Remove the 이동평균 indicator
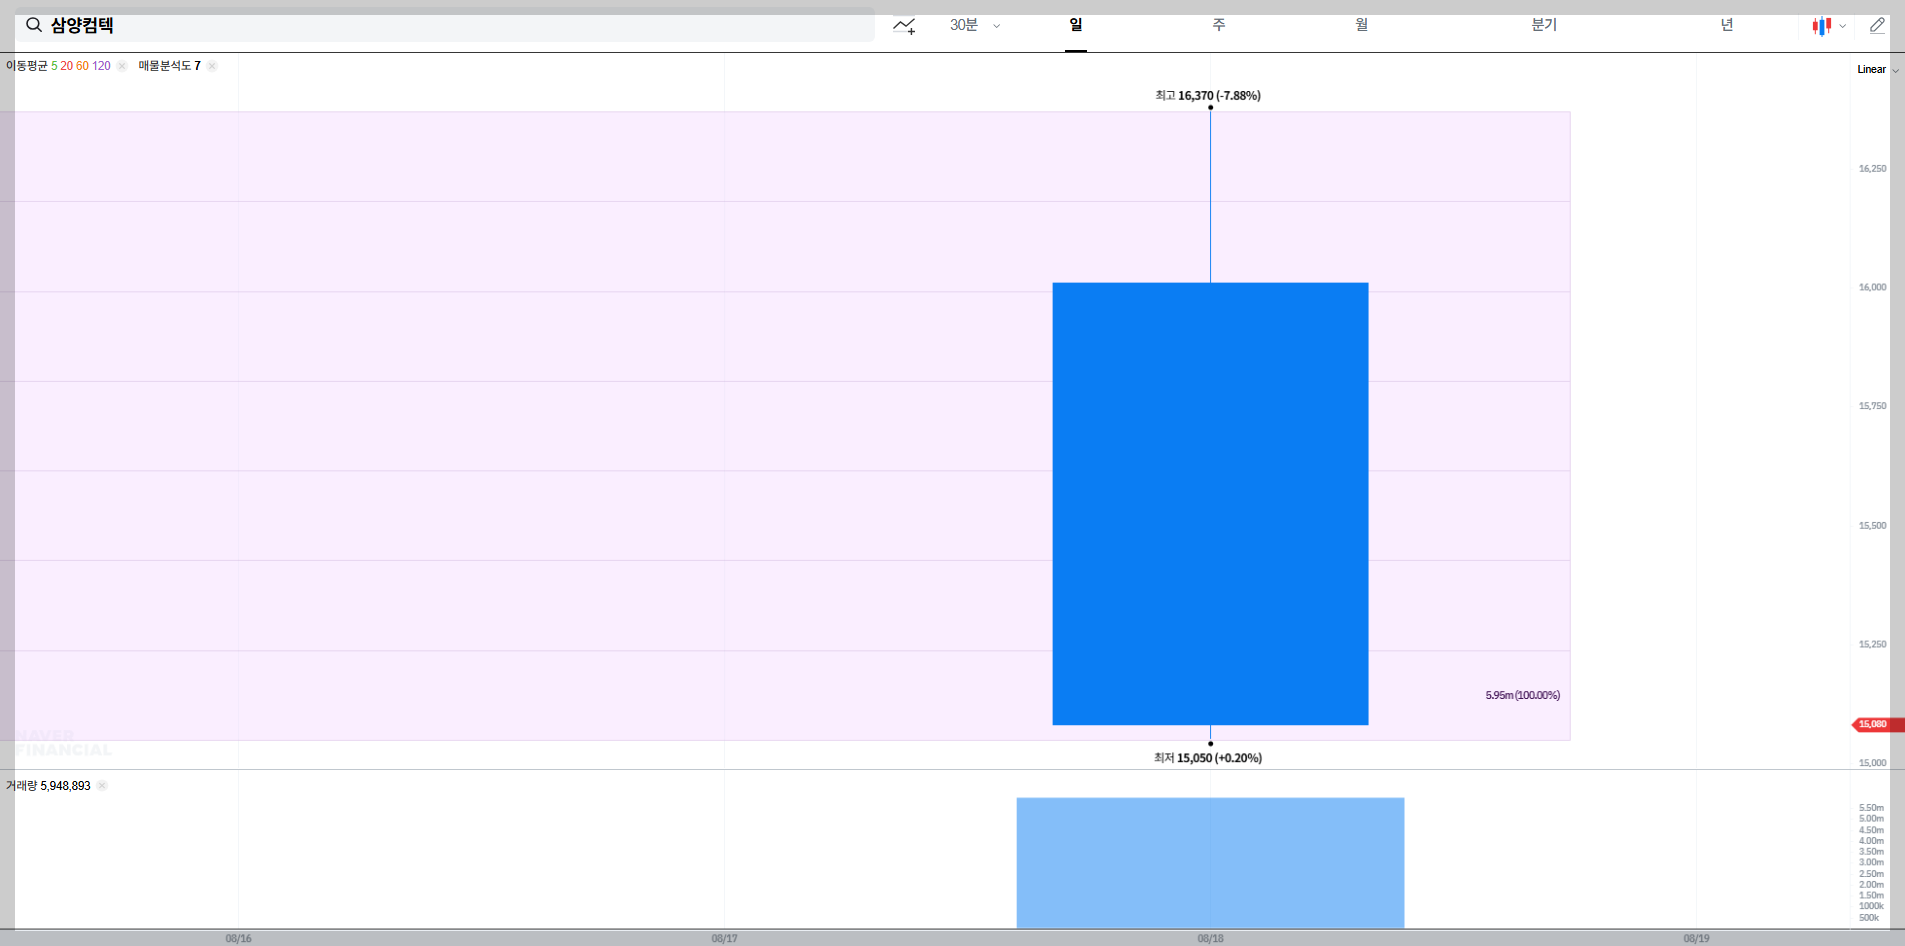 [x=122, y=66]
